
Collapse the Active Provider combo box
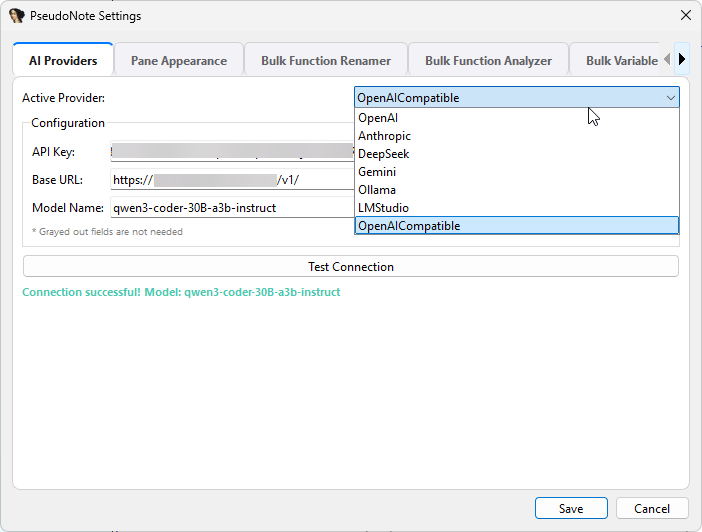(x=517, y=98)
